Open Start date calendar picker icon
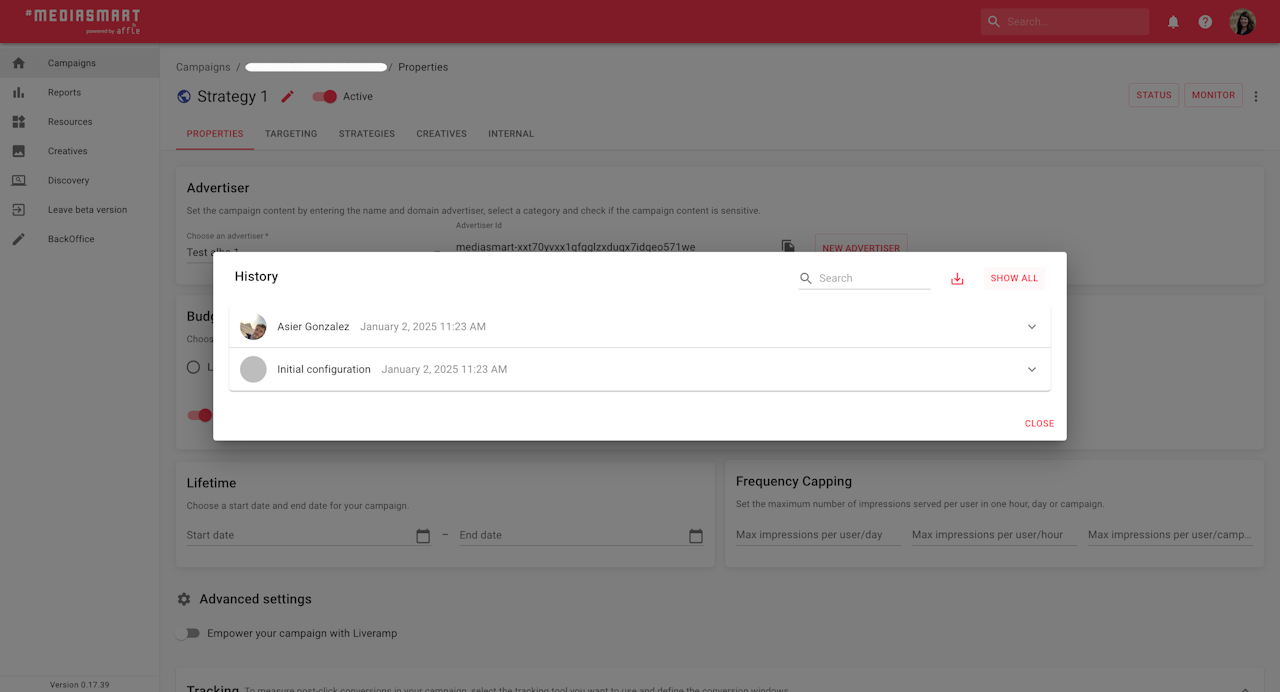The width and height of the screenshot is (1280, 692). point(423,536)
